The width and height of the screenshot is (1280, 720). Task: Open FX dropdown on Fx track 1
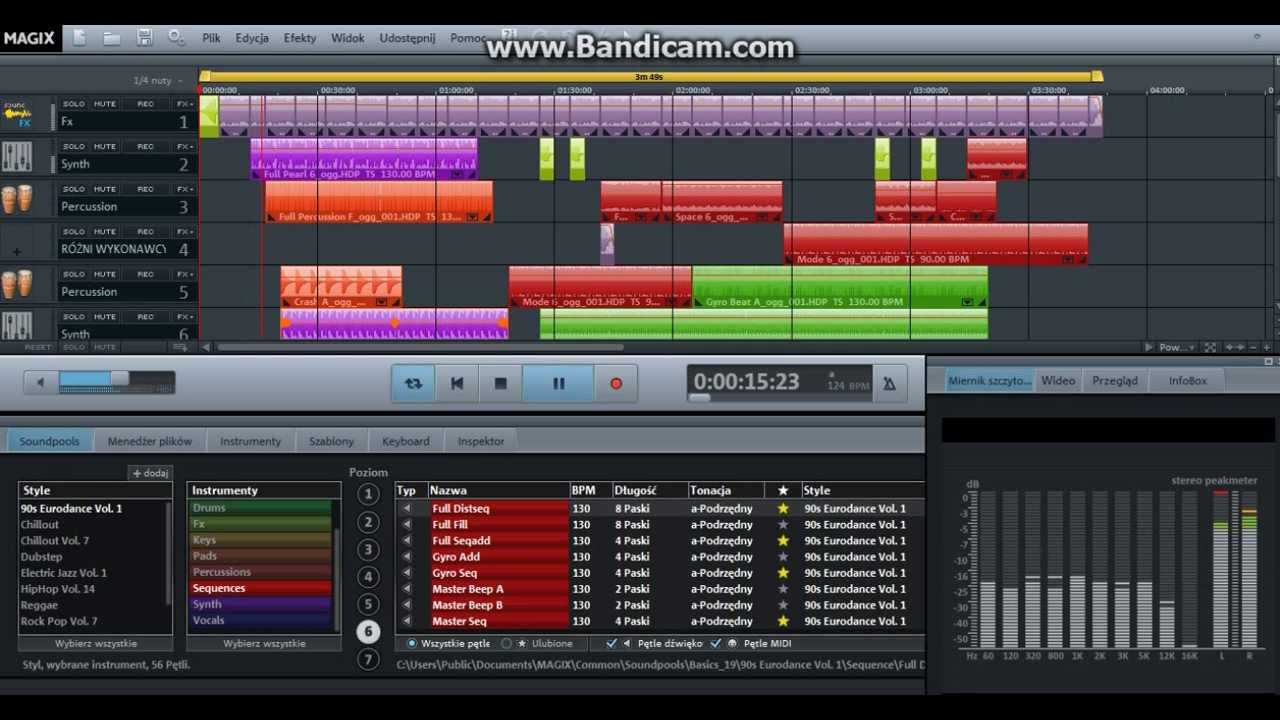pyautogui.click(x=185, y=104)
